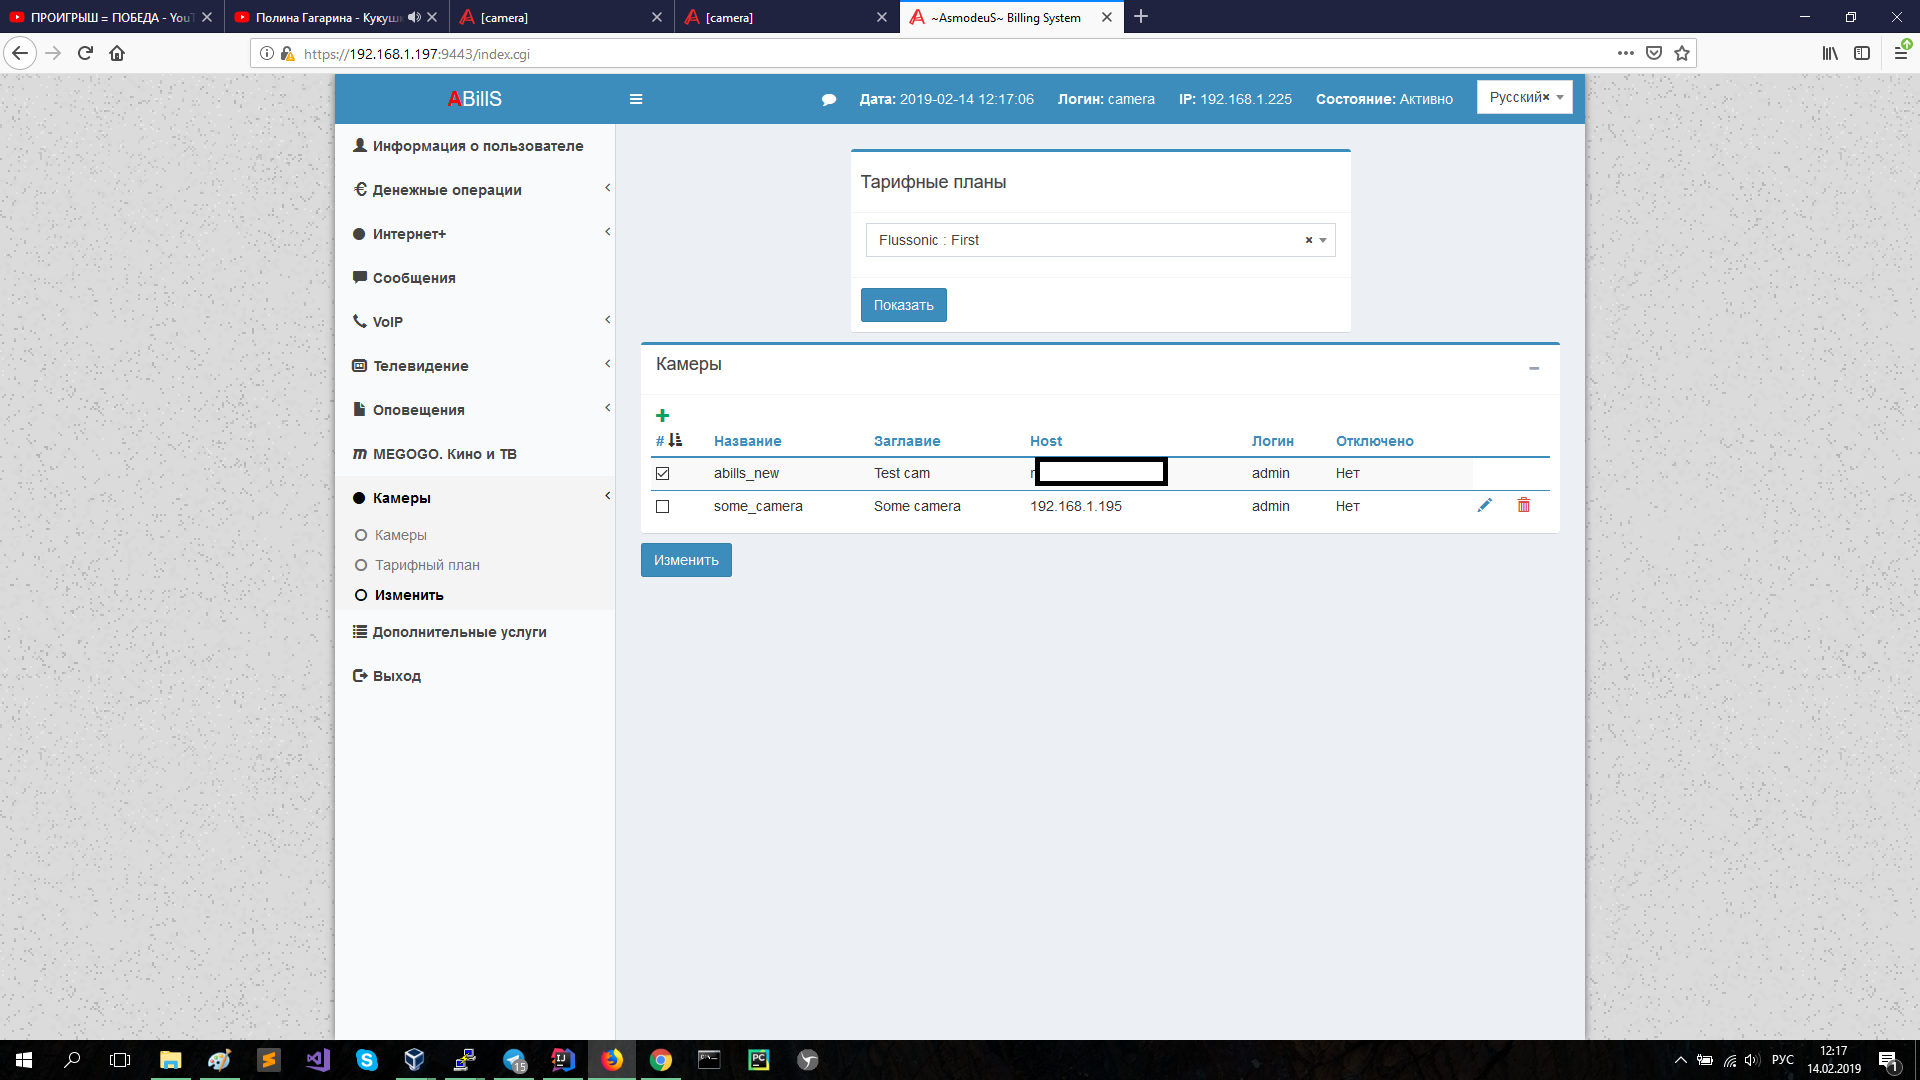Click the sort icon next to # column
Image resolution: width=1920 pixels, height=1080 pixels.
(676, 441)
